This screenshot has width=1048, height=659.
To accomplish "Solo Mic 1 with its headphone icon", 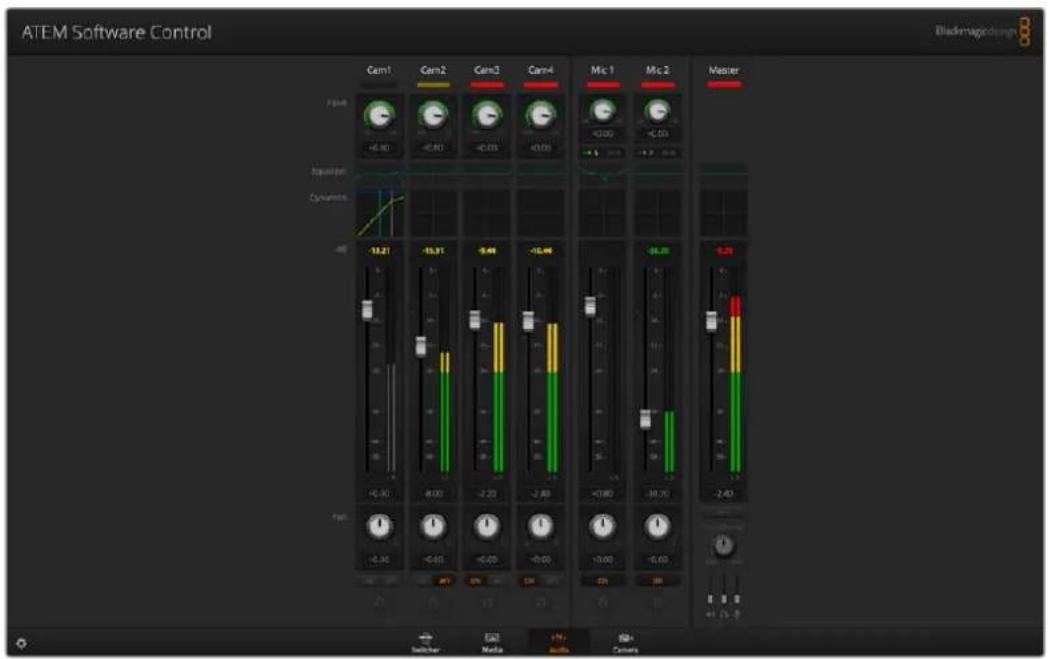I will 602,602.
